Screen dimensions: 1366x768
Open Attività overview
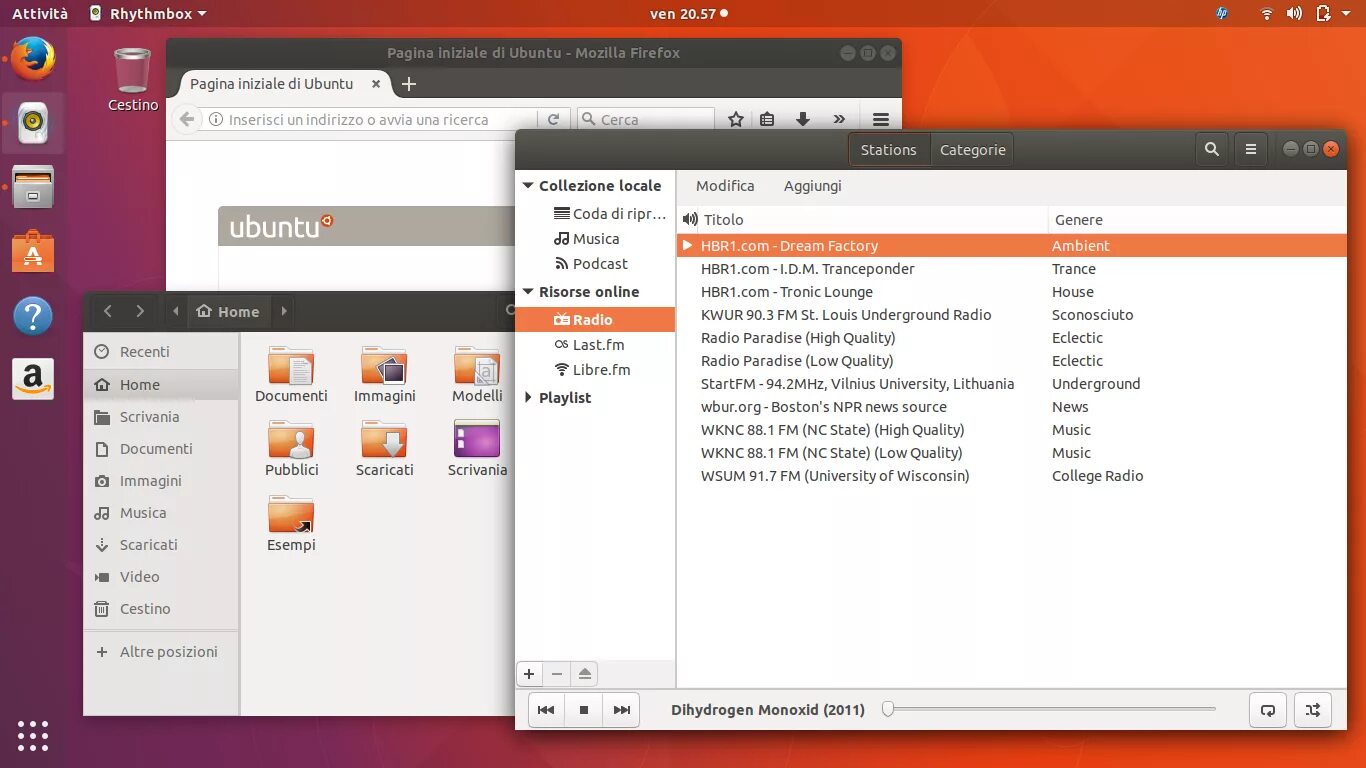(40, 13)
